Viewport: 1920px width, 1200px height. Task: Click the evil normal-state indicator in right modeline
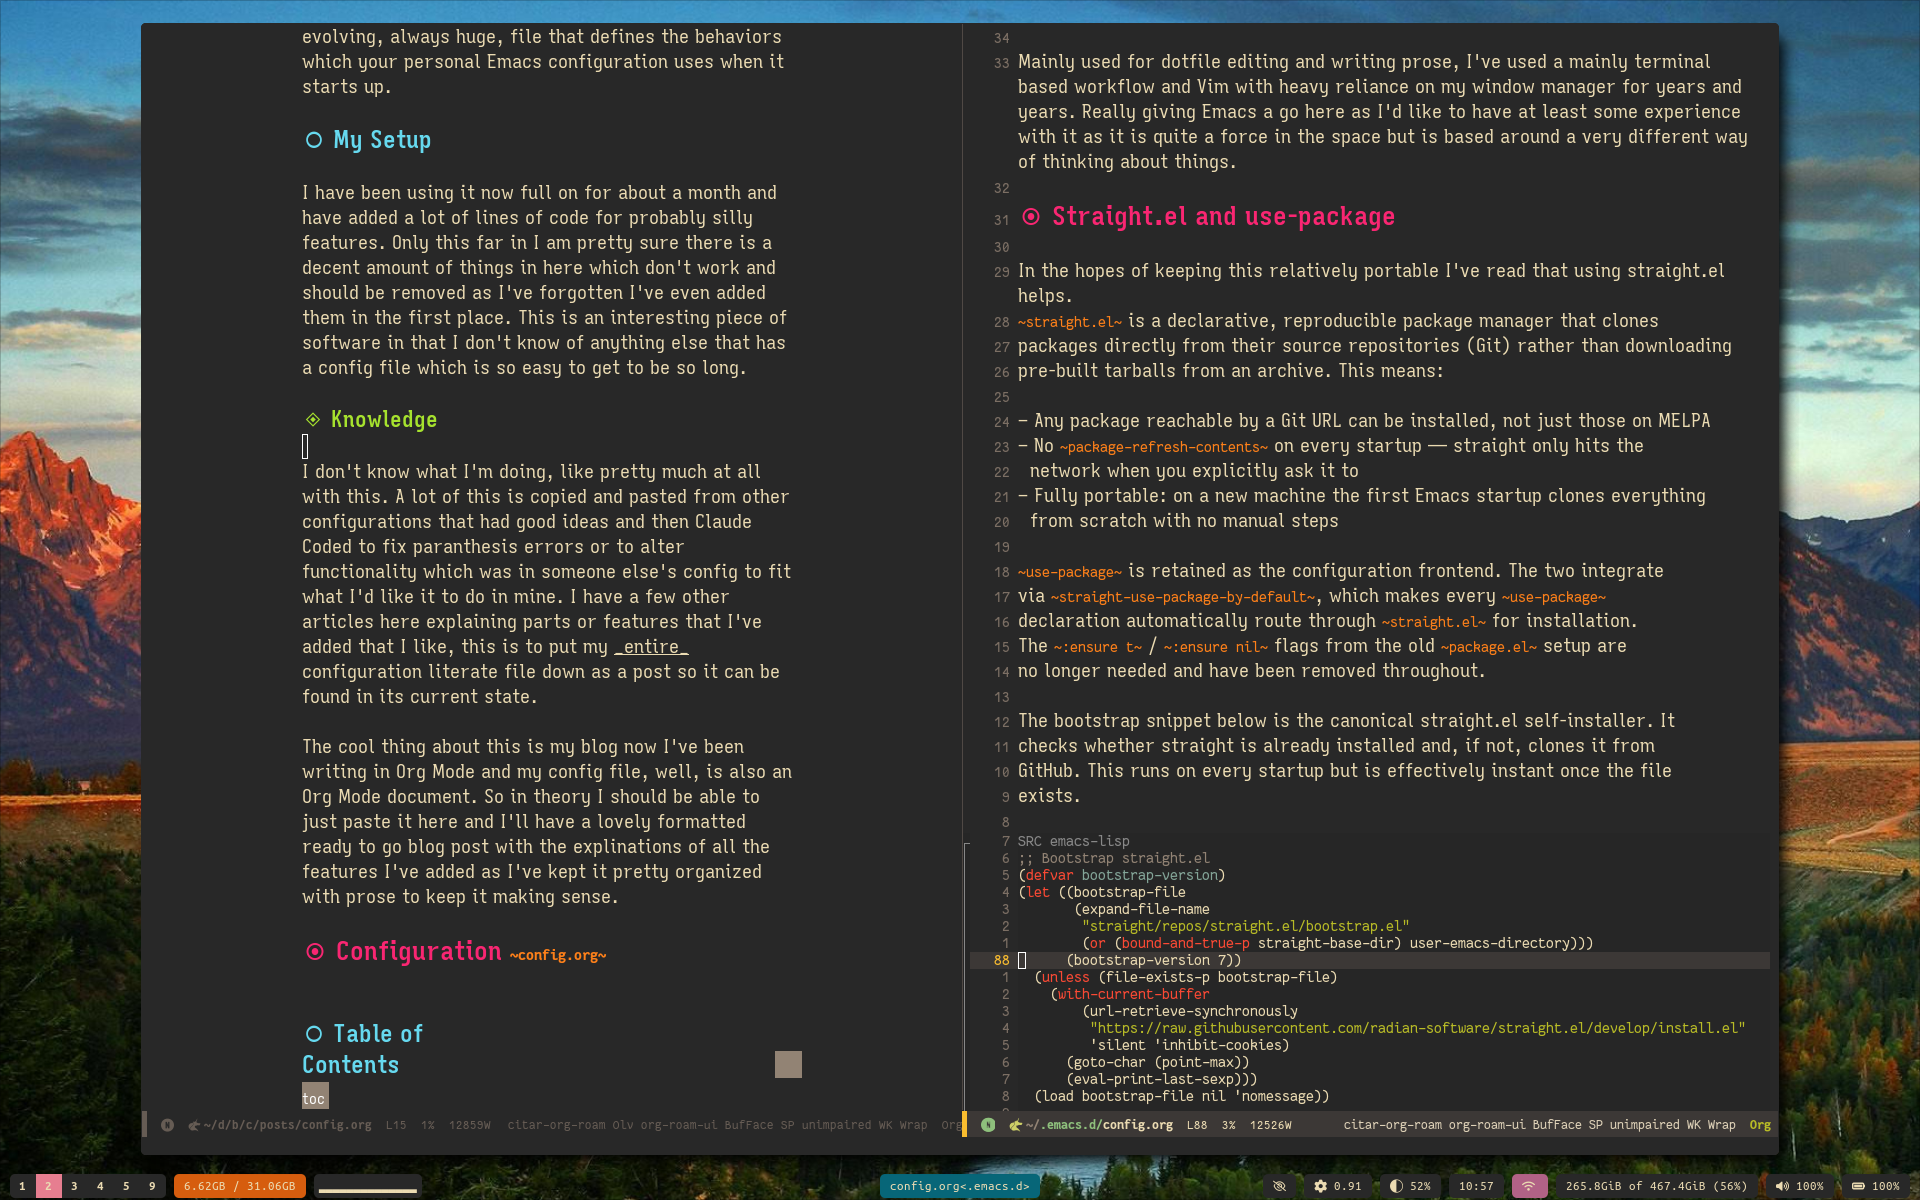[988, 1125]
